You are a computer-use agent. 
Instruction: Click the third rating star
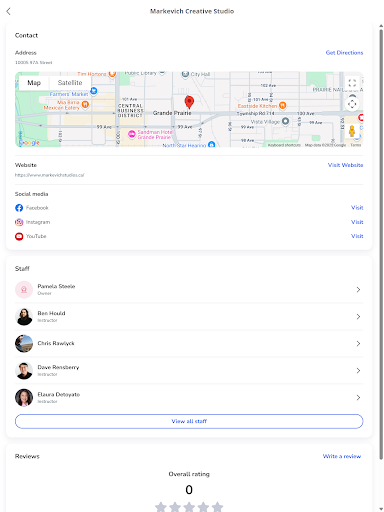click(x=189, y=507)
